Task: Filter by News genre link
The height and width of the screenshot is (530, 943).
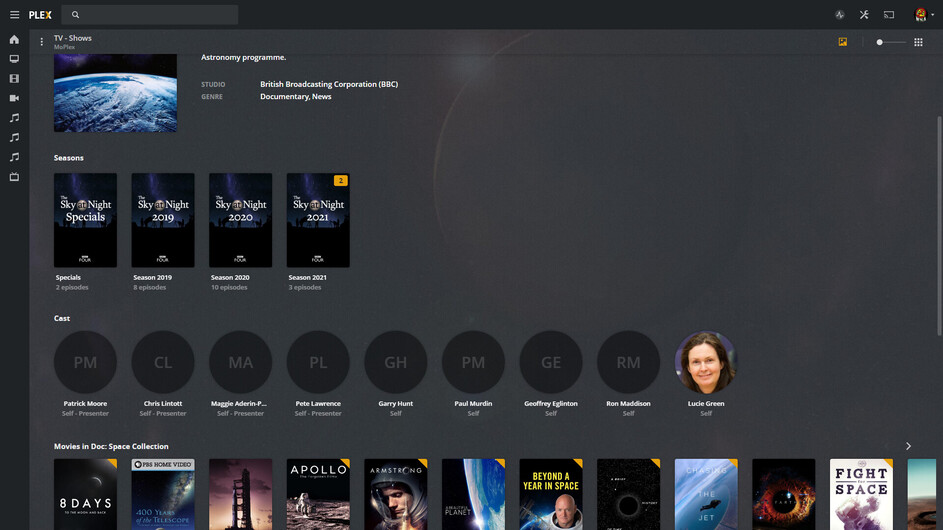Action: [322, 96]
